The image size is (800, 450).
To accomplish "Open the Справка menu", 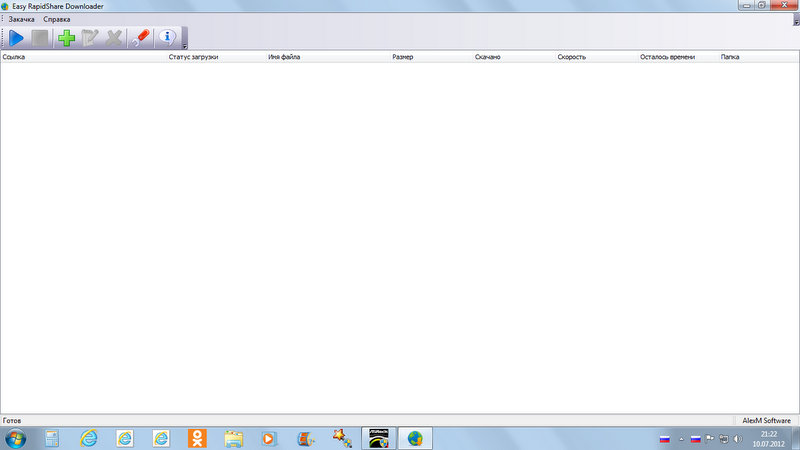I will coord(57,19).
